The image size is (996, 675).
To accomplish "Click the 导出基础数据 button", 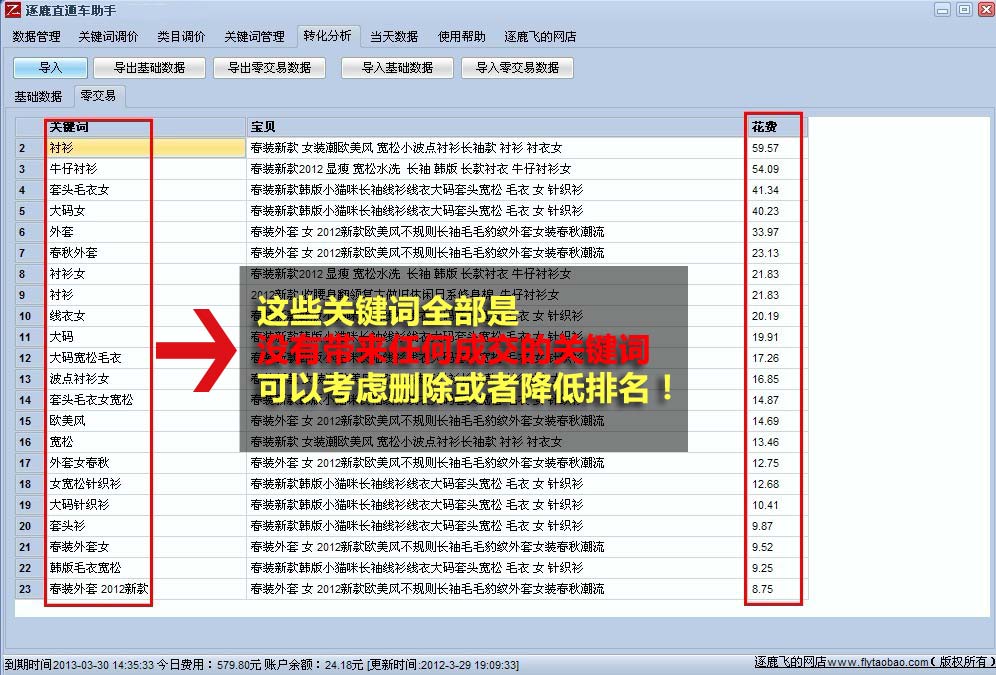I will (x=149, y=67).
